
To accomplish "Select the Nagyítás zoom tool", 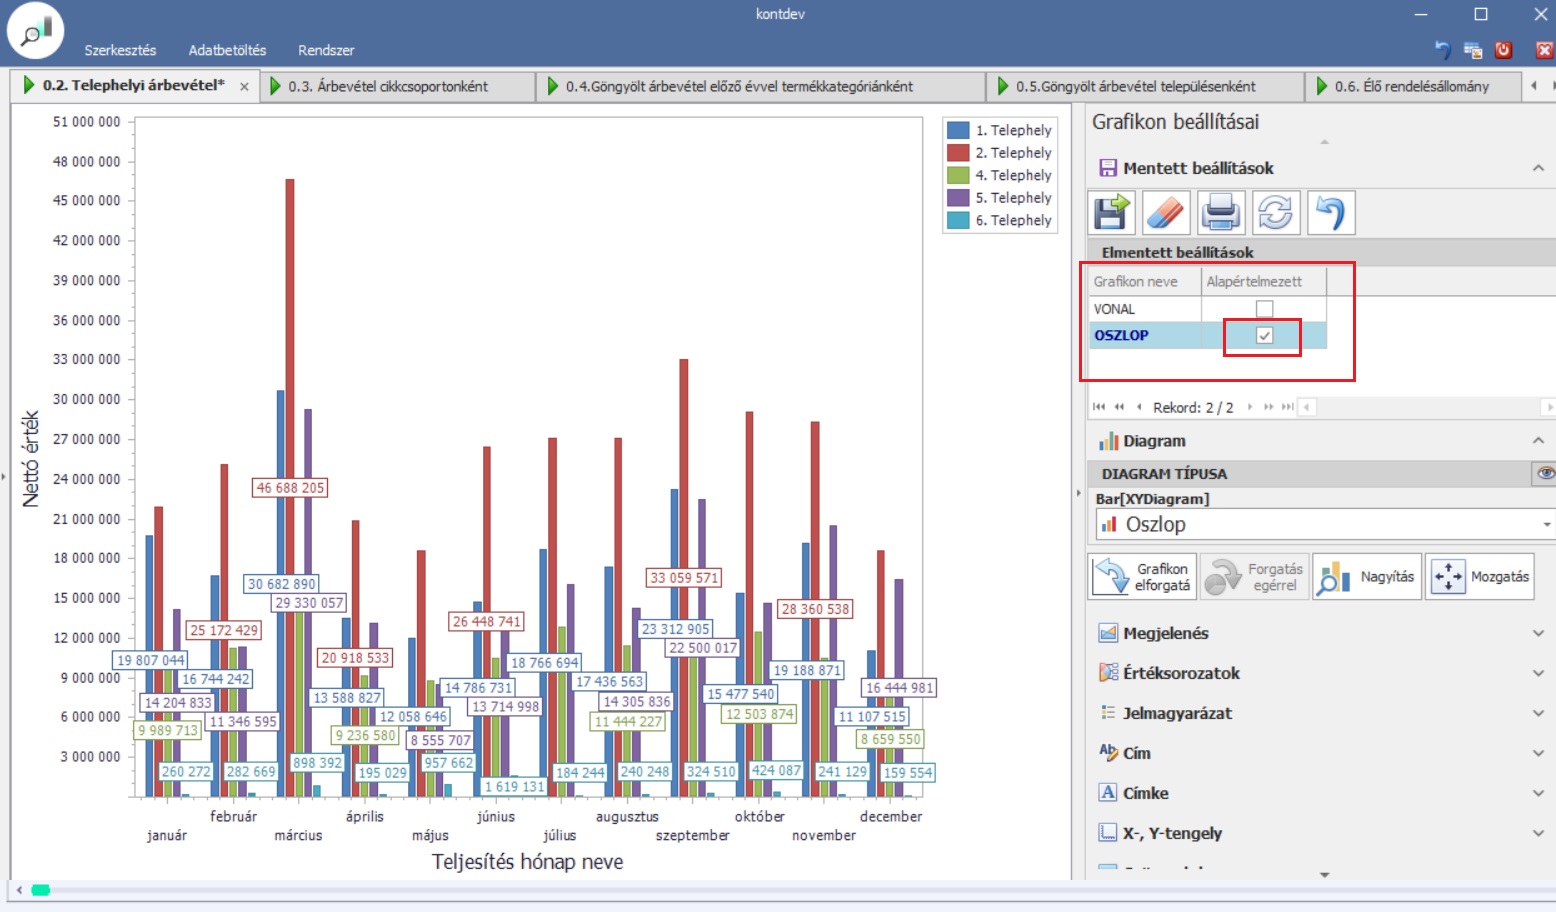I will 1366,577.
